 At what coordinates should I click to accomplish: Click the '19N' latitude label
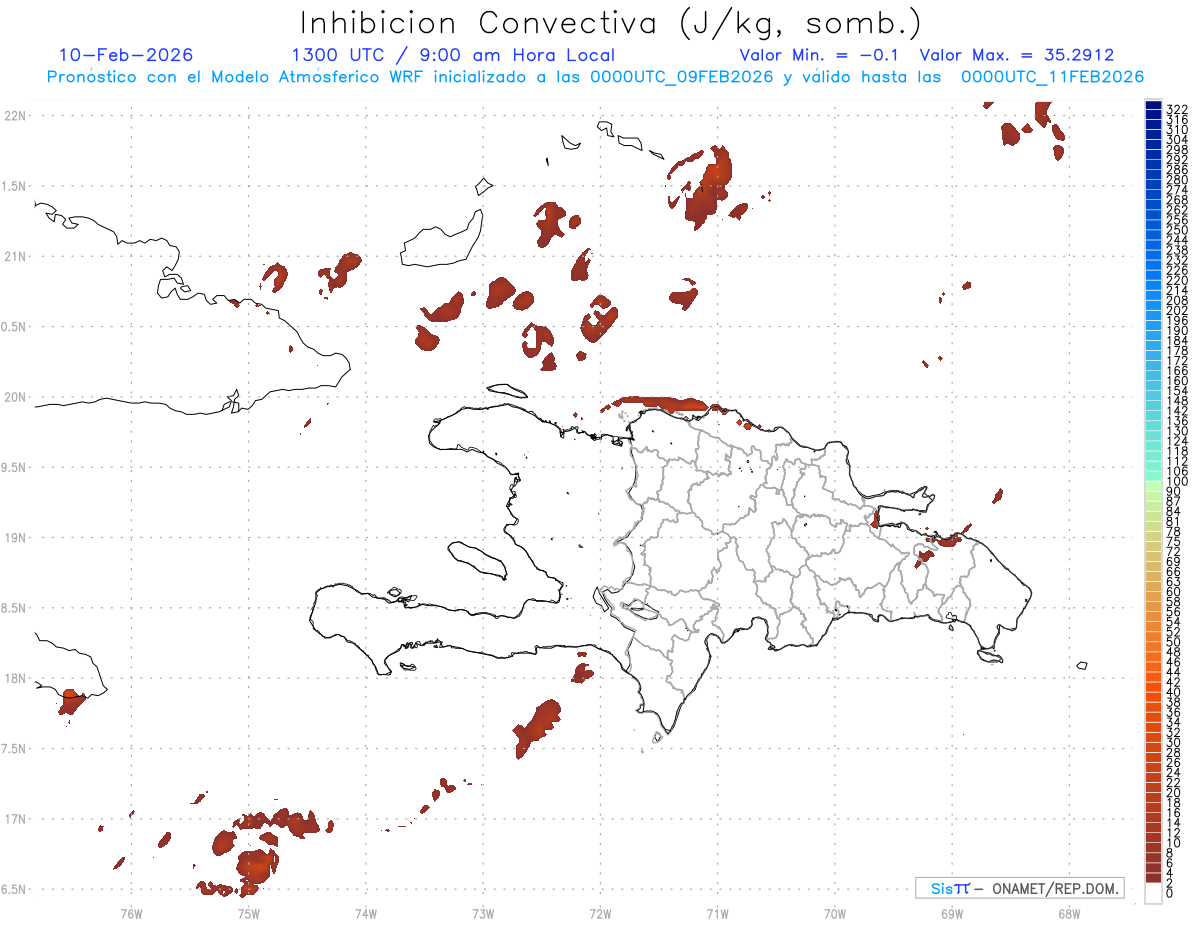(x=15, y=538)
